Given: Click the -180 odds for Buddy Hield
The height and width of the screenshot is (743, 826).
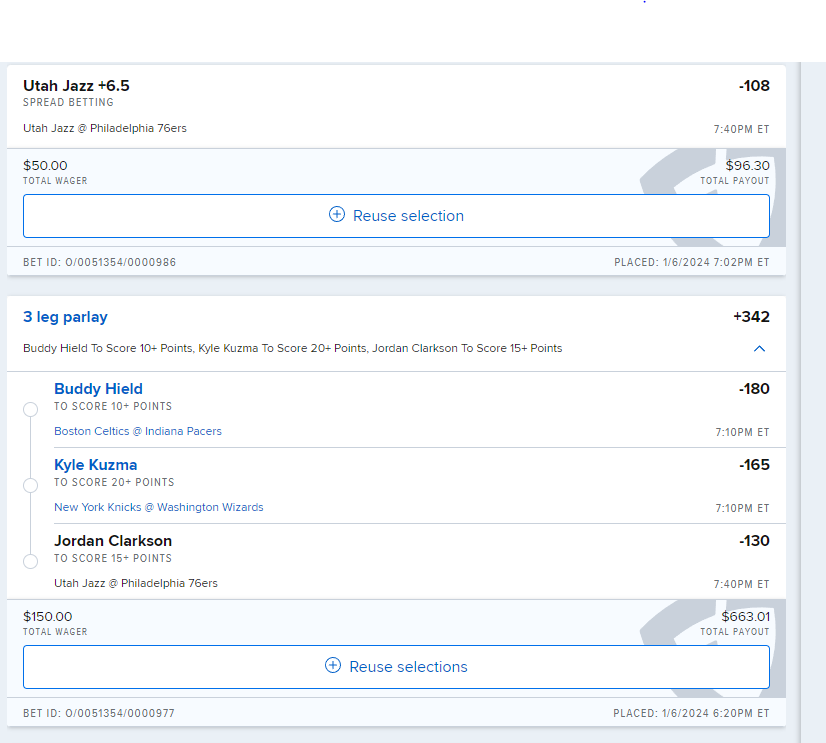Looking at the screenshot, I should tap(754, 389).
